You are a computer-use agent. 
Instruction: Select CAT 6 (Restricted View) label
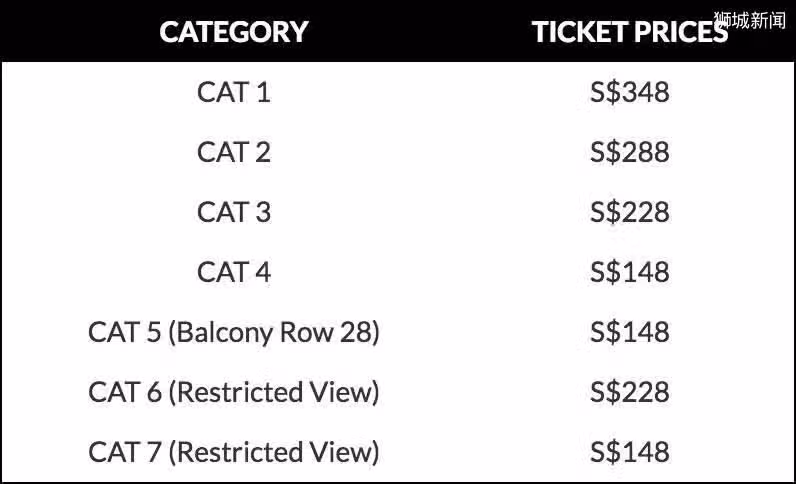pyautogui.click(x=234, y=393)
